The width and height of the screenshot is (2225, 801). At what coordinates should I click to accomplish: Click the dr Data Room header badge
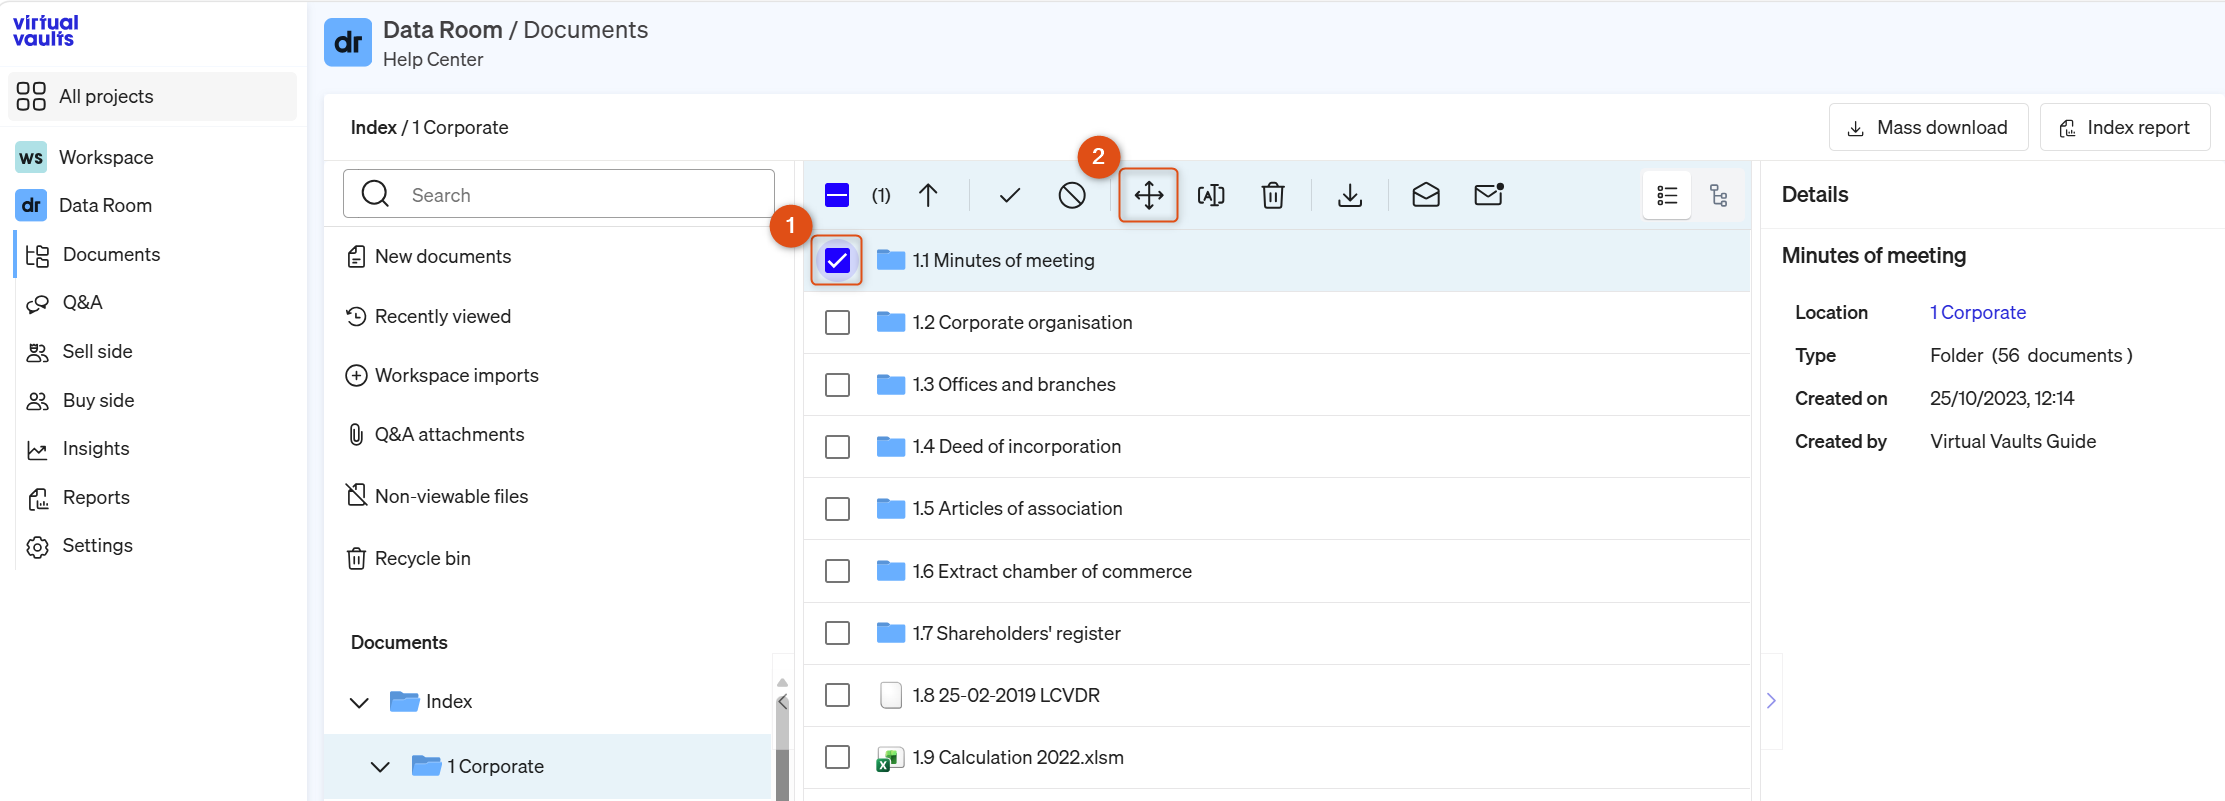(x=348, y=42)
